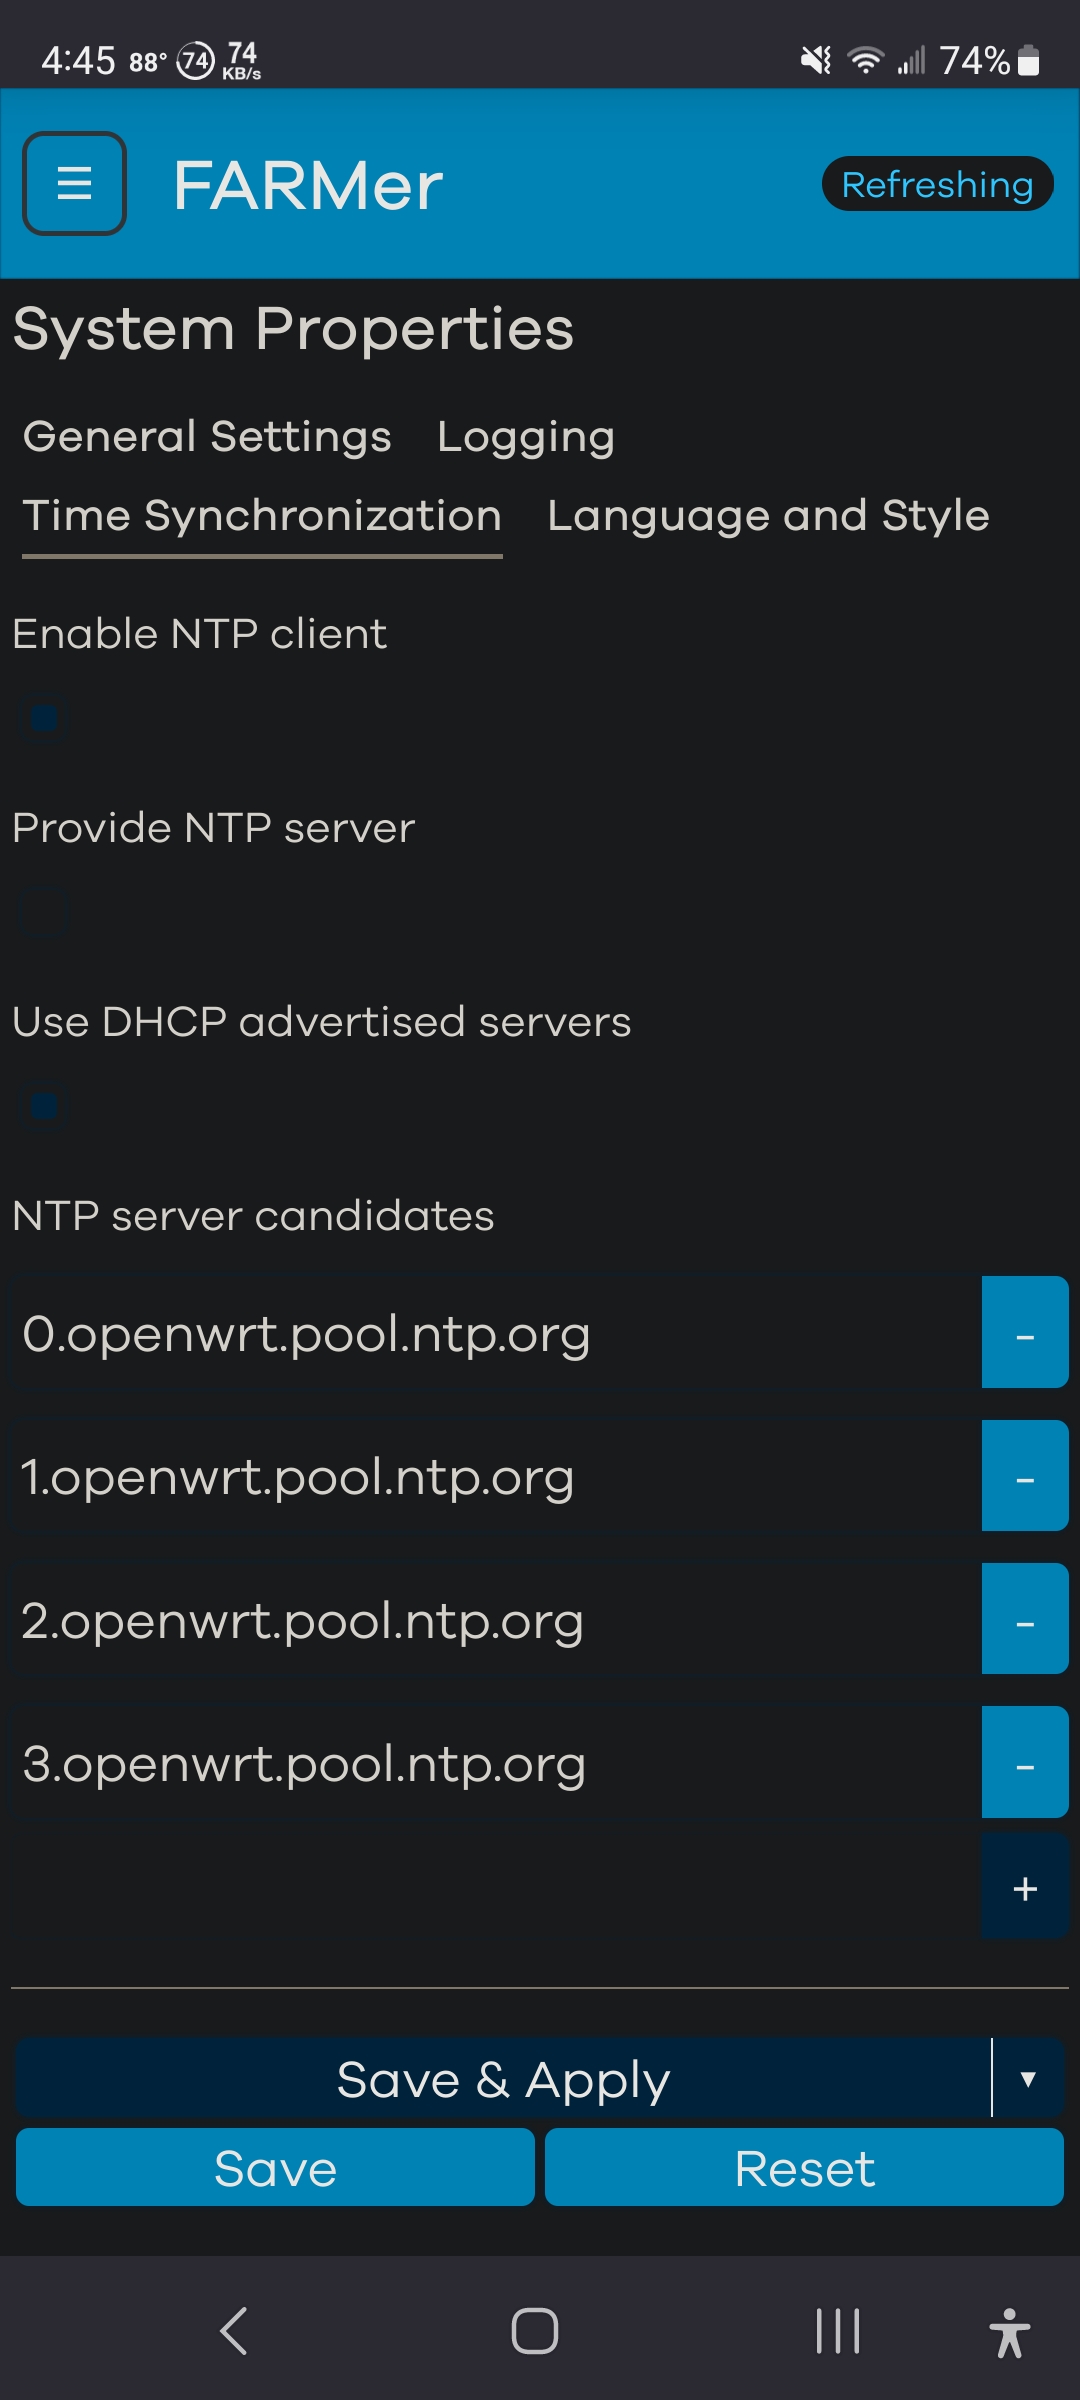Remove the 3.openwrt.pool.ntp.org server entry
1080x2400 pixels.
(1024, 1762)
